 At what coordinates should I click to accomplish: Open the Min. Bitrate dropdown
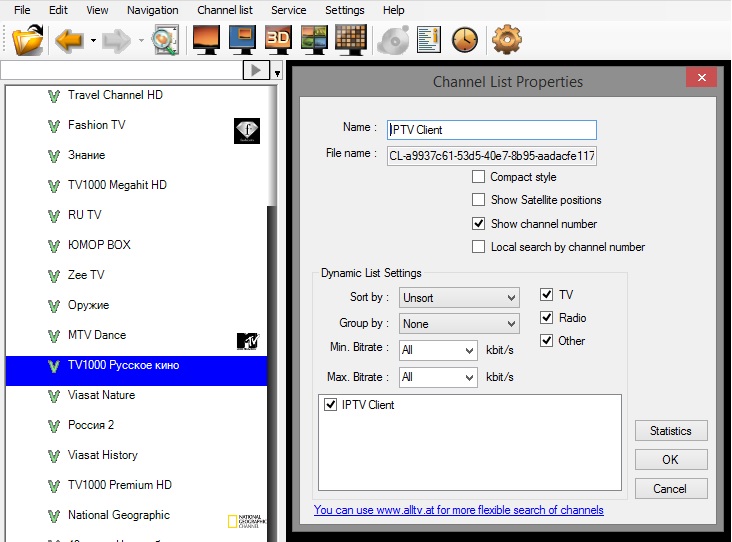[x=437, y=351]
